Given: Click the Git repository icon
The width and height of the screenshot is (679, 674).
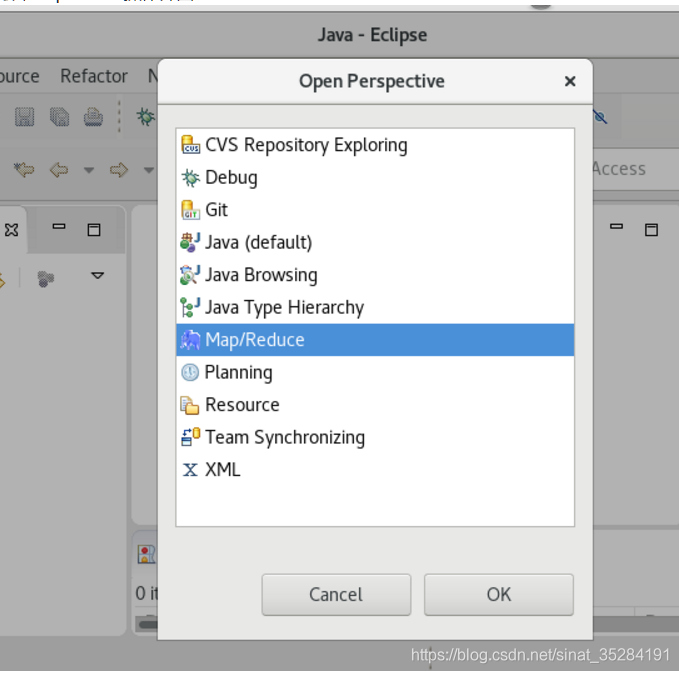Looking at the screenshot, I should (x=190, y=210).
